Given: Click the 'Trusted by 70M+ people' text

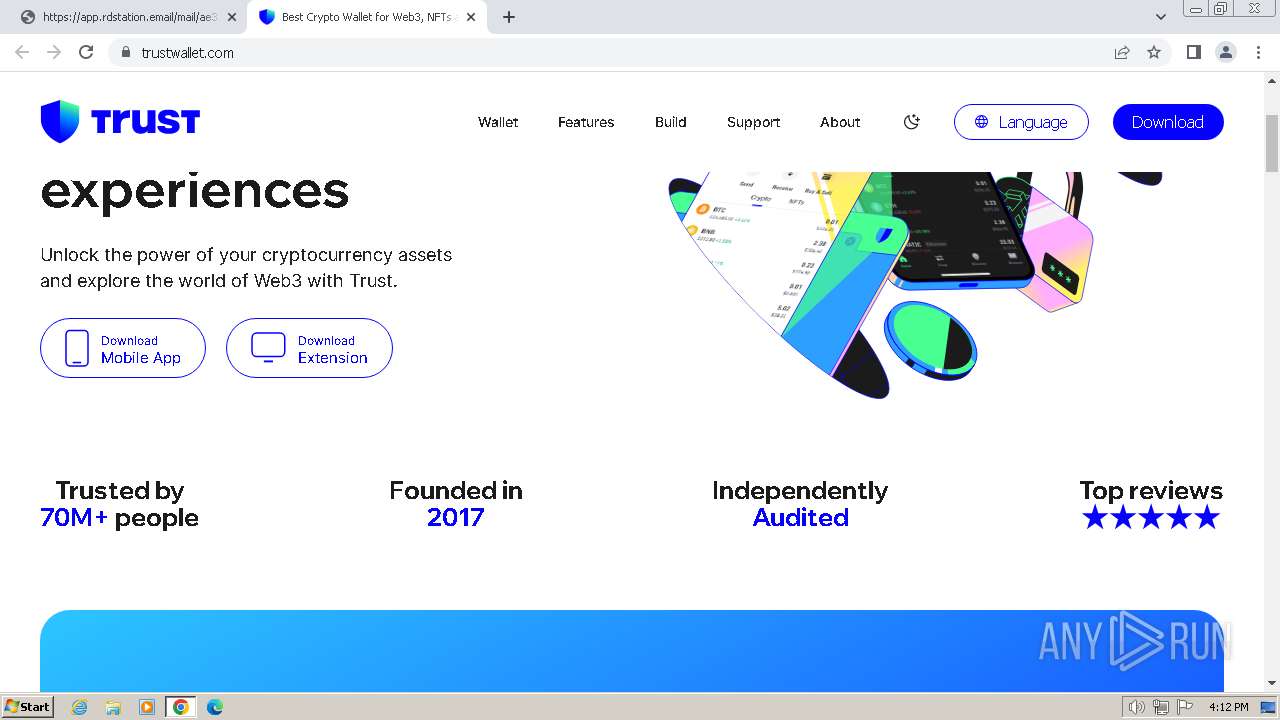Looking at the screenshot, I should point(119,504).
